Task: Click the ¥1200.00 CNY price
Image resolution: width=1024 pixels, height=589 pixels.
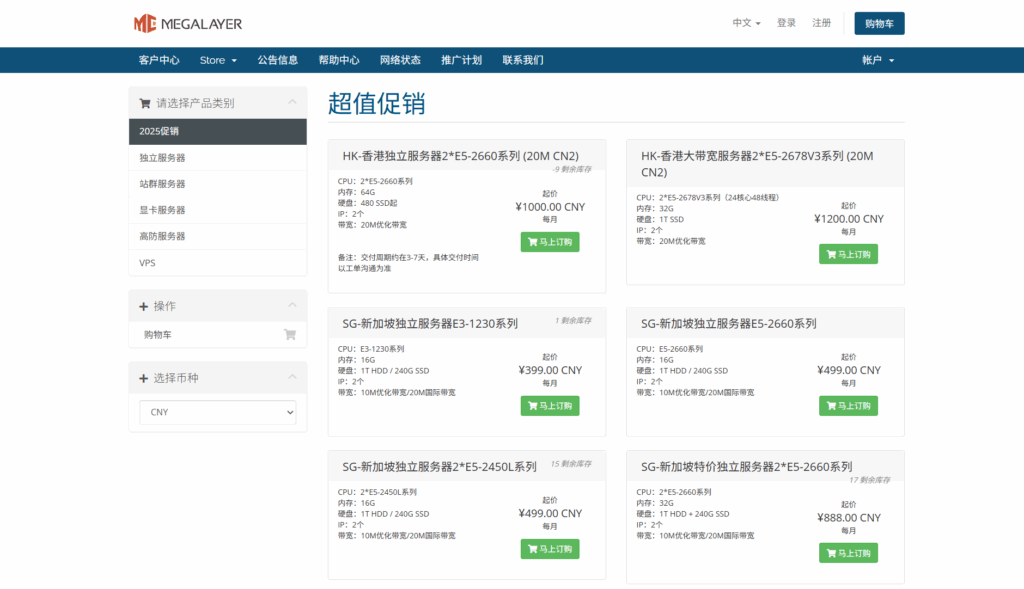Action: pos(848,219)
